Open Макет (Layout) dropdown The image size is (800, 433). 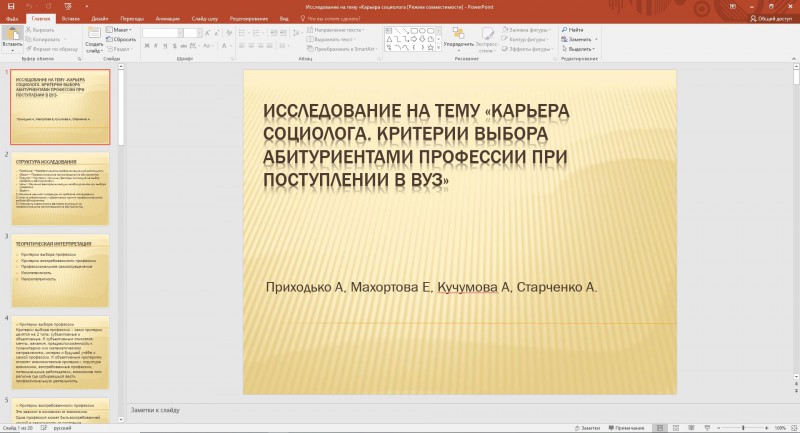118,30
